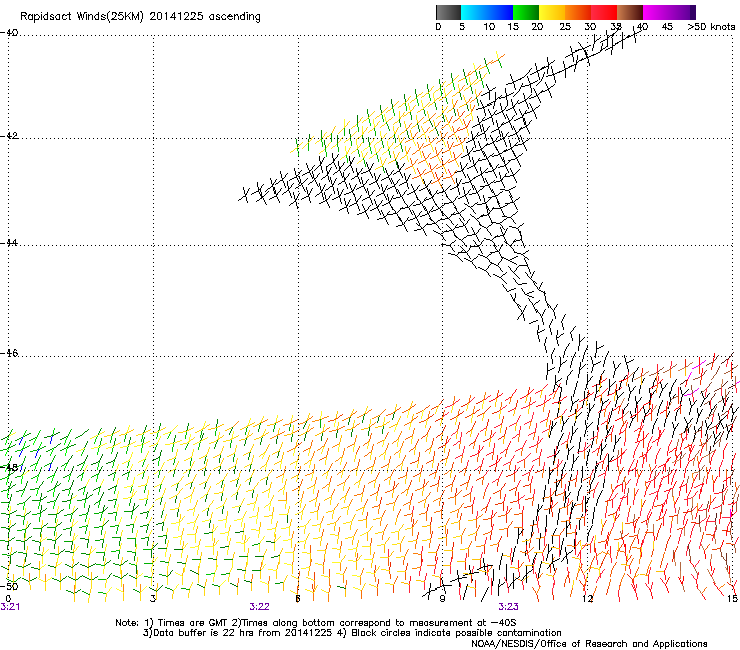Select the '>50 knots' legend label
Image resolution: width=740 pixels, height=650 pixels.
(x=711, y=26)
